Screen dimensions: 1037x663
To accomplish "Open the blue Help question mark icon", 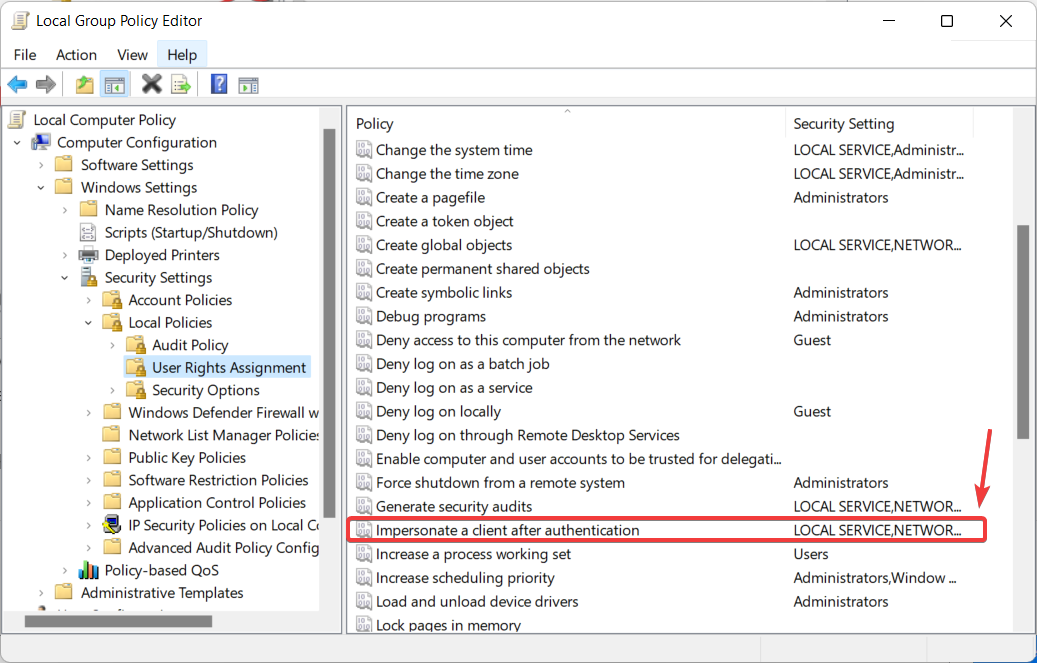I will tap(219, 85).
